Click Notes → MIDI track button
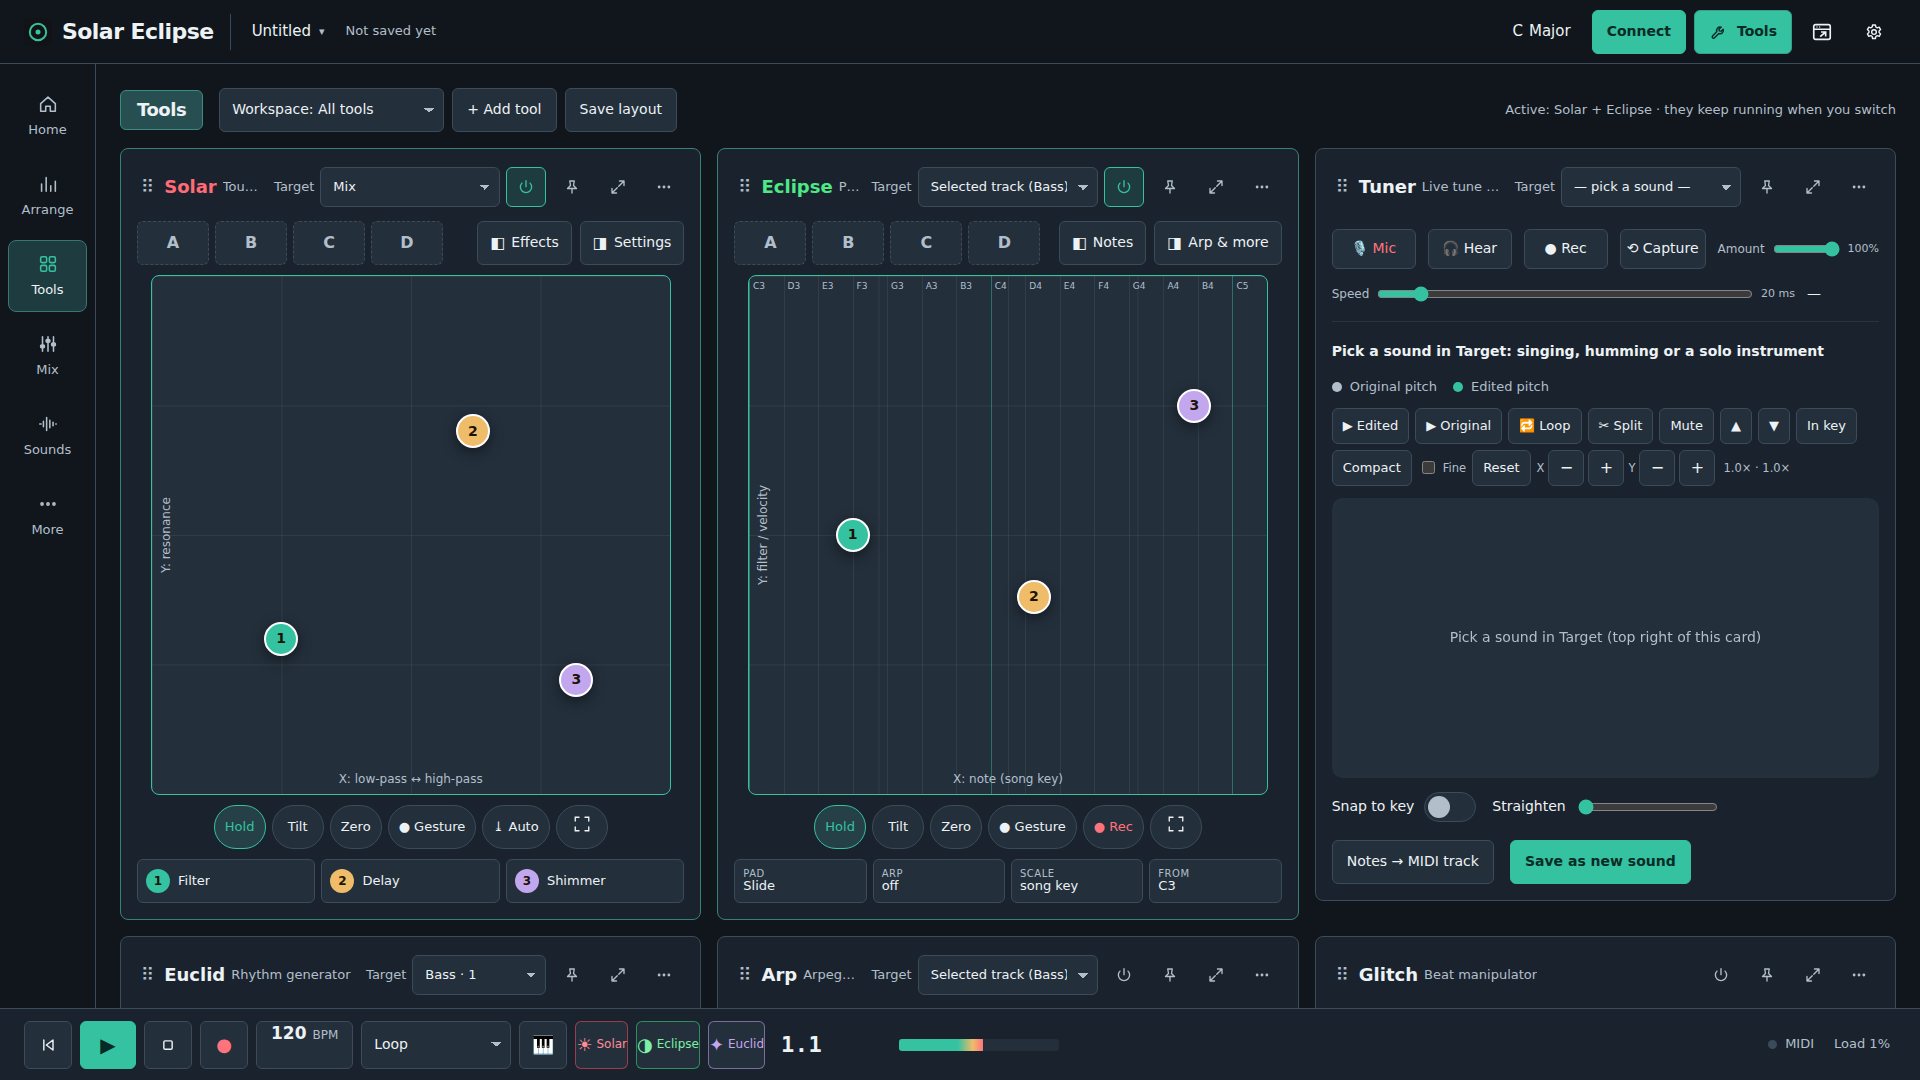 (1413, 862)
